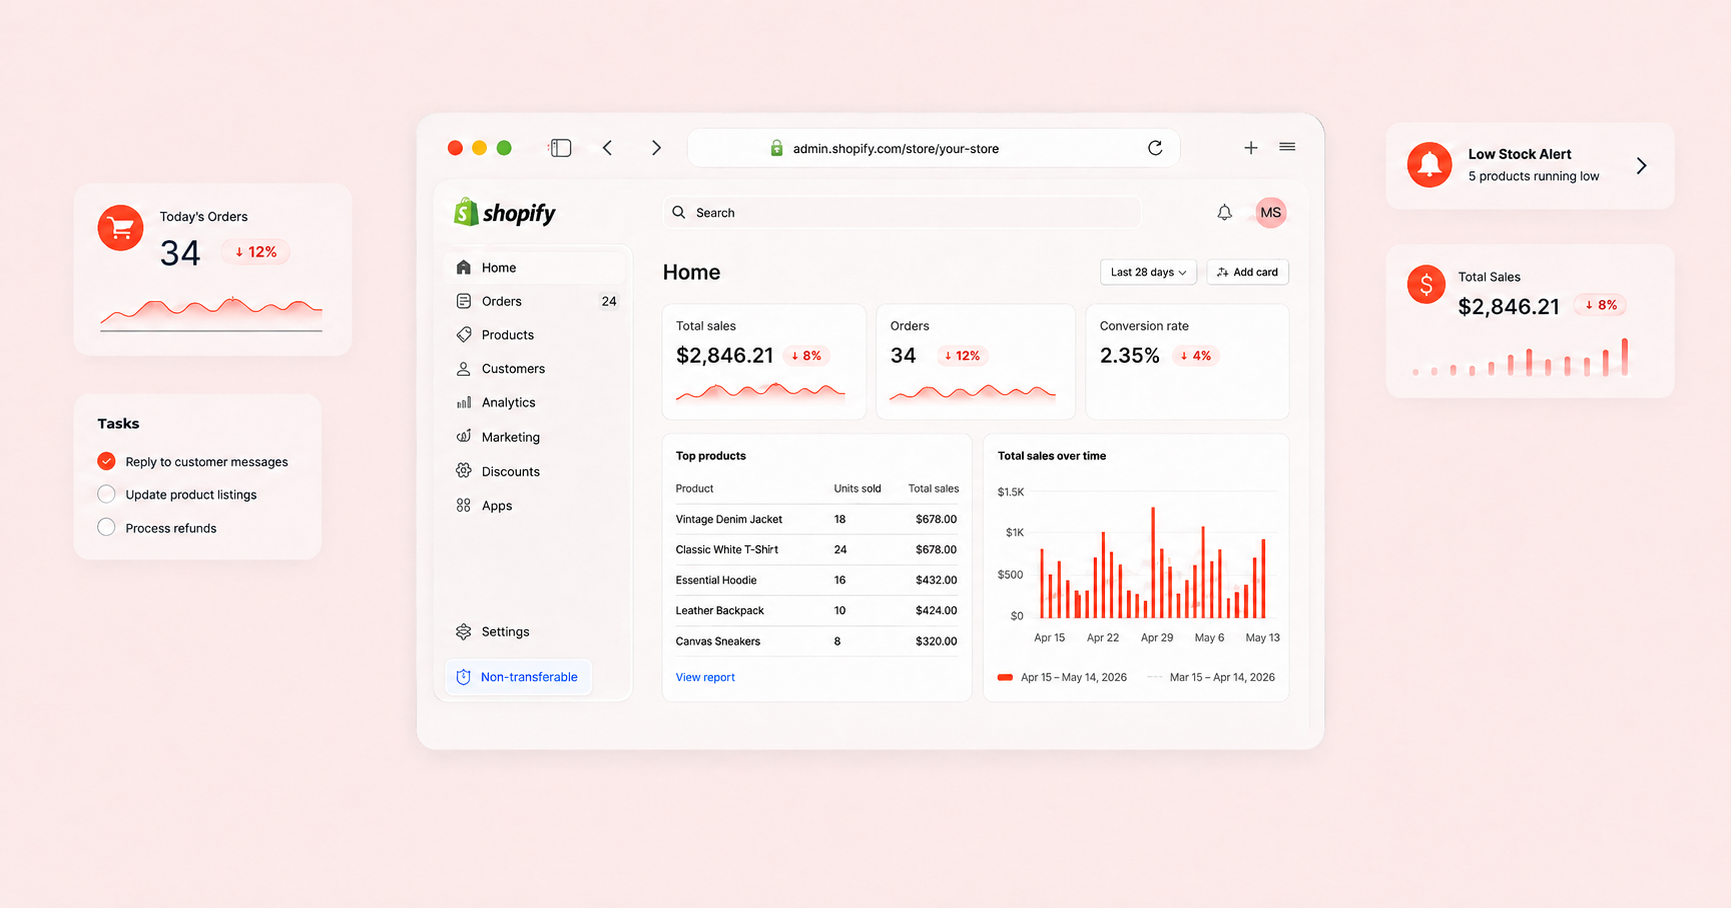
Task: Open the Total sales $2,846.21 card
Action: [764, 361]
